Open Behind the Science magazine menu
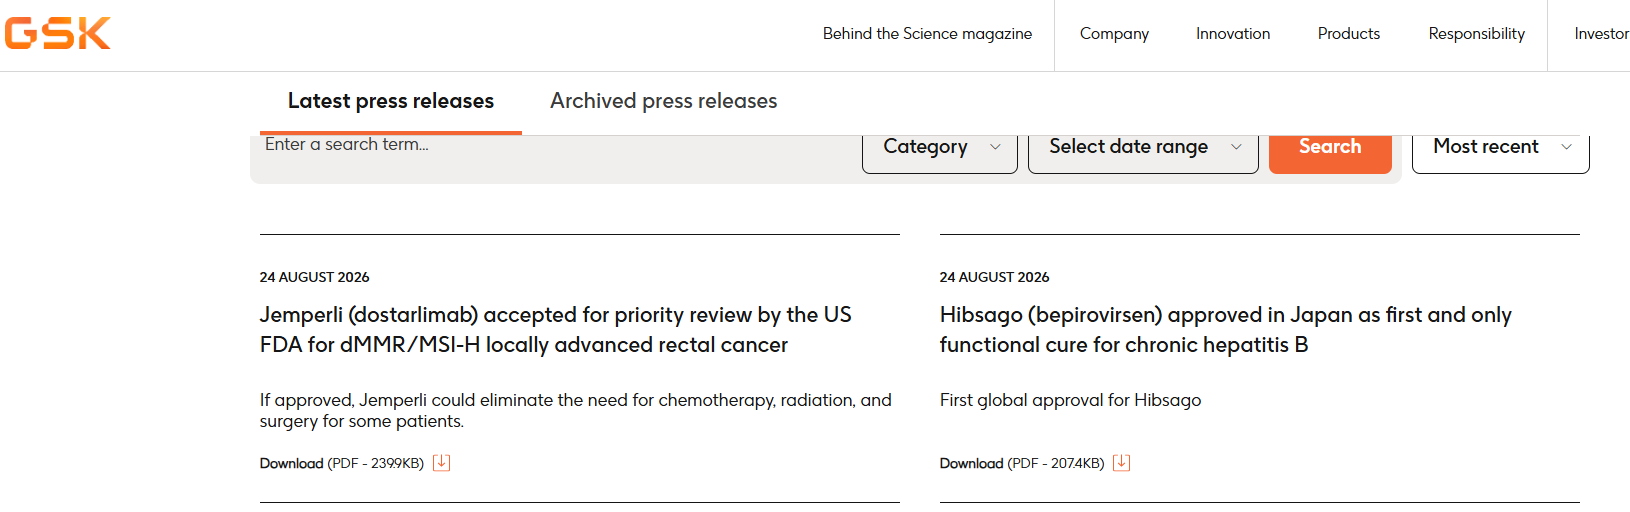This screenshot has width=1630, height=512. click(x=927, y=34)
